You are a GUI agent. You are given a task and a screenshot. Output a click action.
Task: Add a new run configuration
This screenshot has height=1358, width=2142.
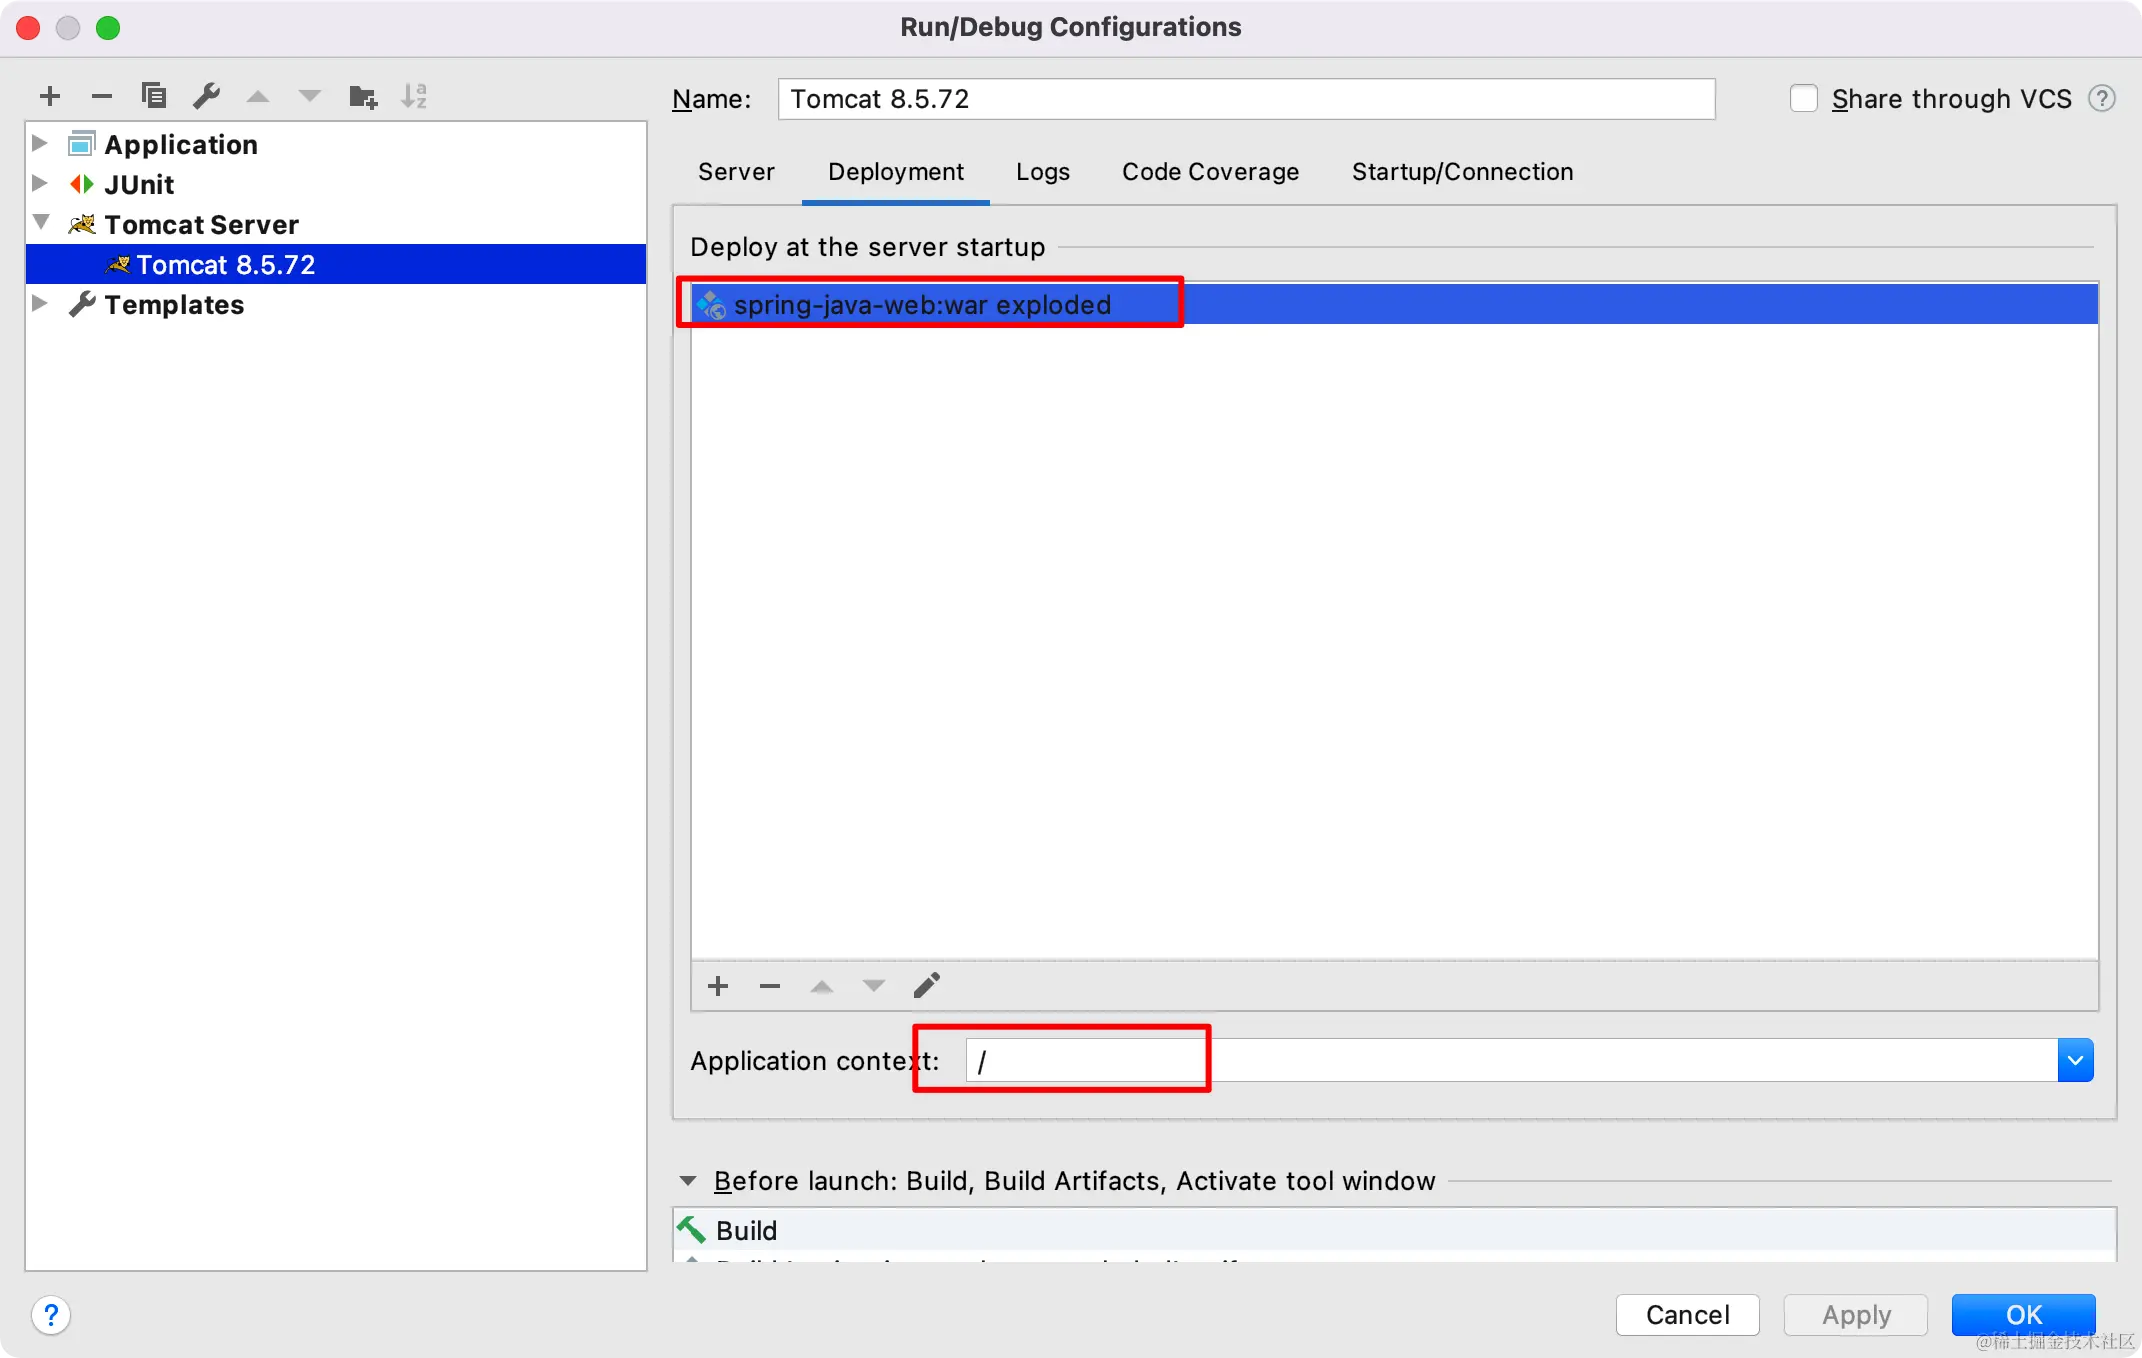tap(50, 96)
